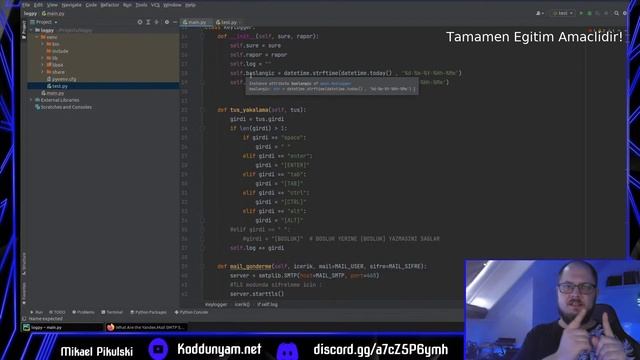Click the Project vertical side tab
640x360 pixels.
(x=24, y=29)
